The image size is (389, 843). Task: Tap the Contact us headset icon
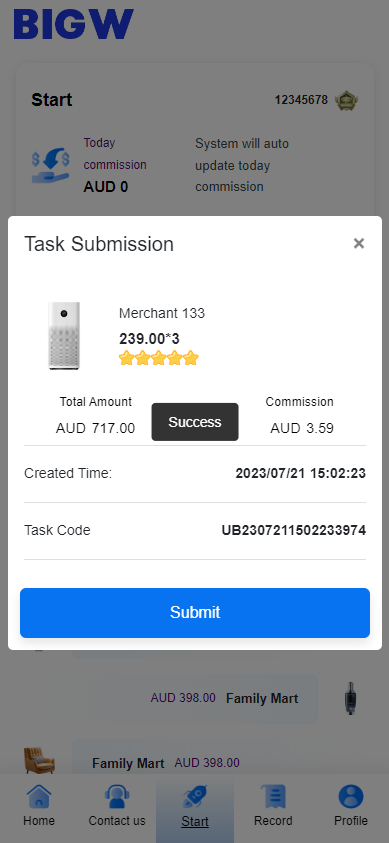coord(117,797)
